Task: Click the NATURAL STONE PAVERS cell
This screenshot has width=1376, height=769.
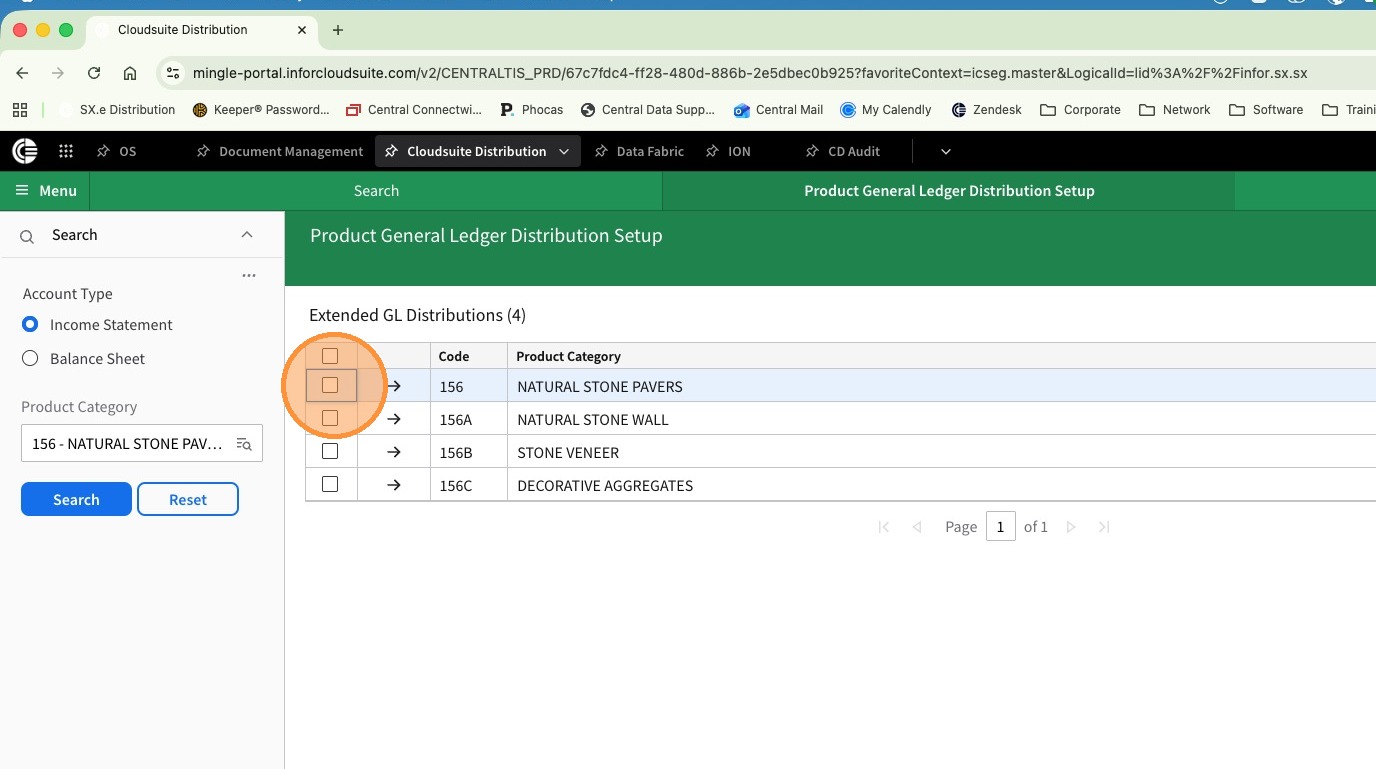Action: coord(600,386)
